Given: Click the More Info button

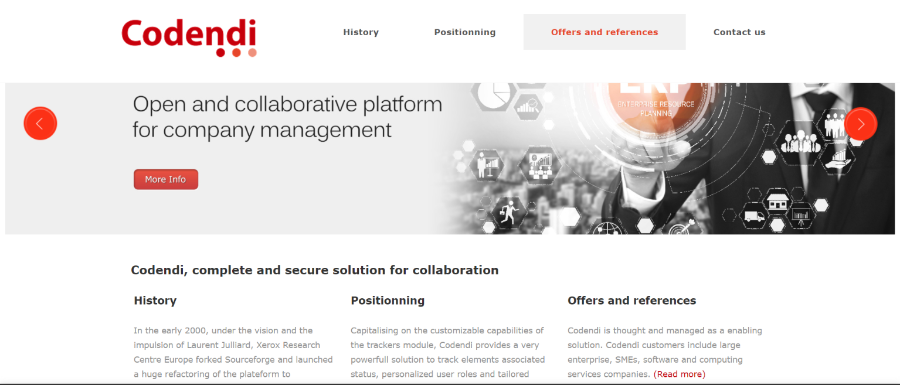Looking at the screenshot, I should point(166,179).
